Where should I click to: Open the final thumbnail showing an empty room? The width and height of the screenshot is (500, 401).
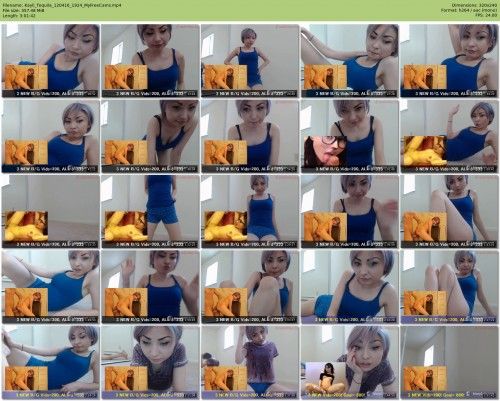point(449,362)
